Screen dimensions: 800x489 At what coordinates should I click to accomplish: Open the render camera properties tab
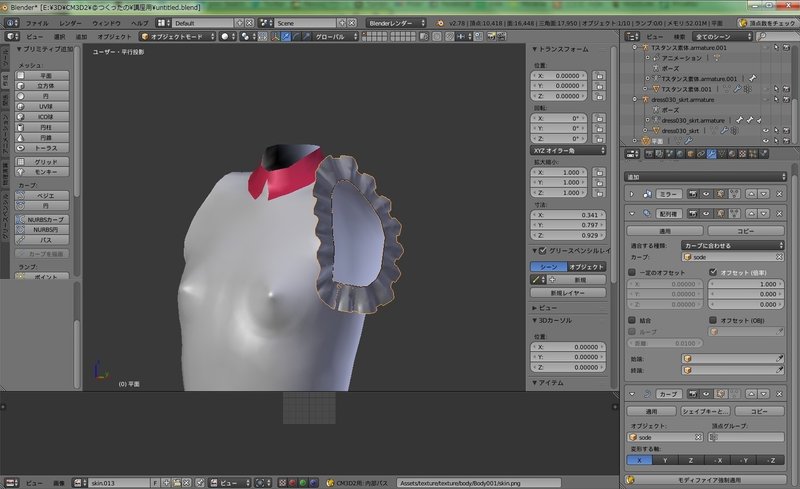point(649,154)
